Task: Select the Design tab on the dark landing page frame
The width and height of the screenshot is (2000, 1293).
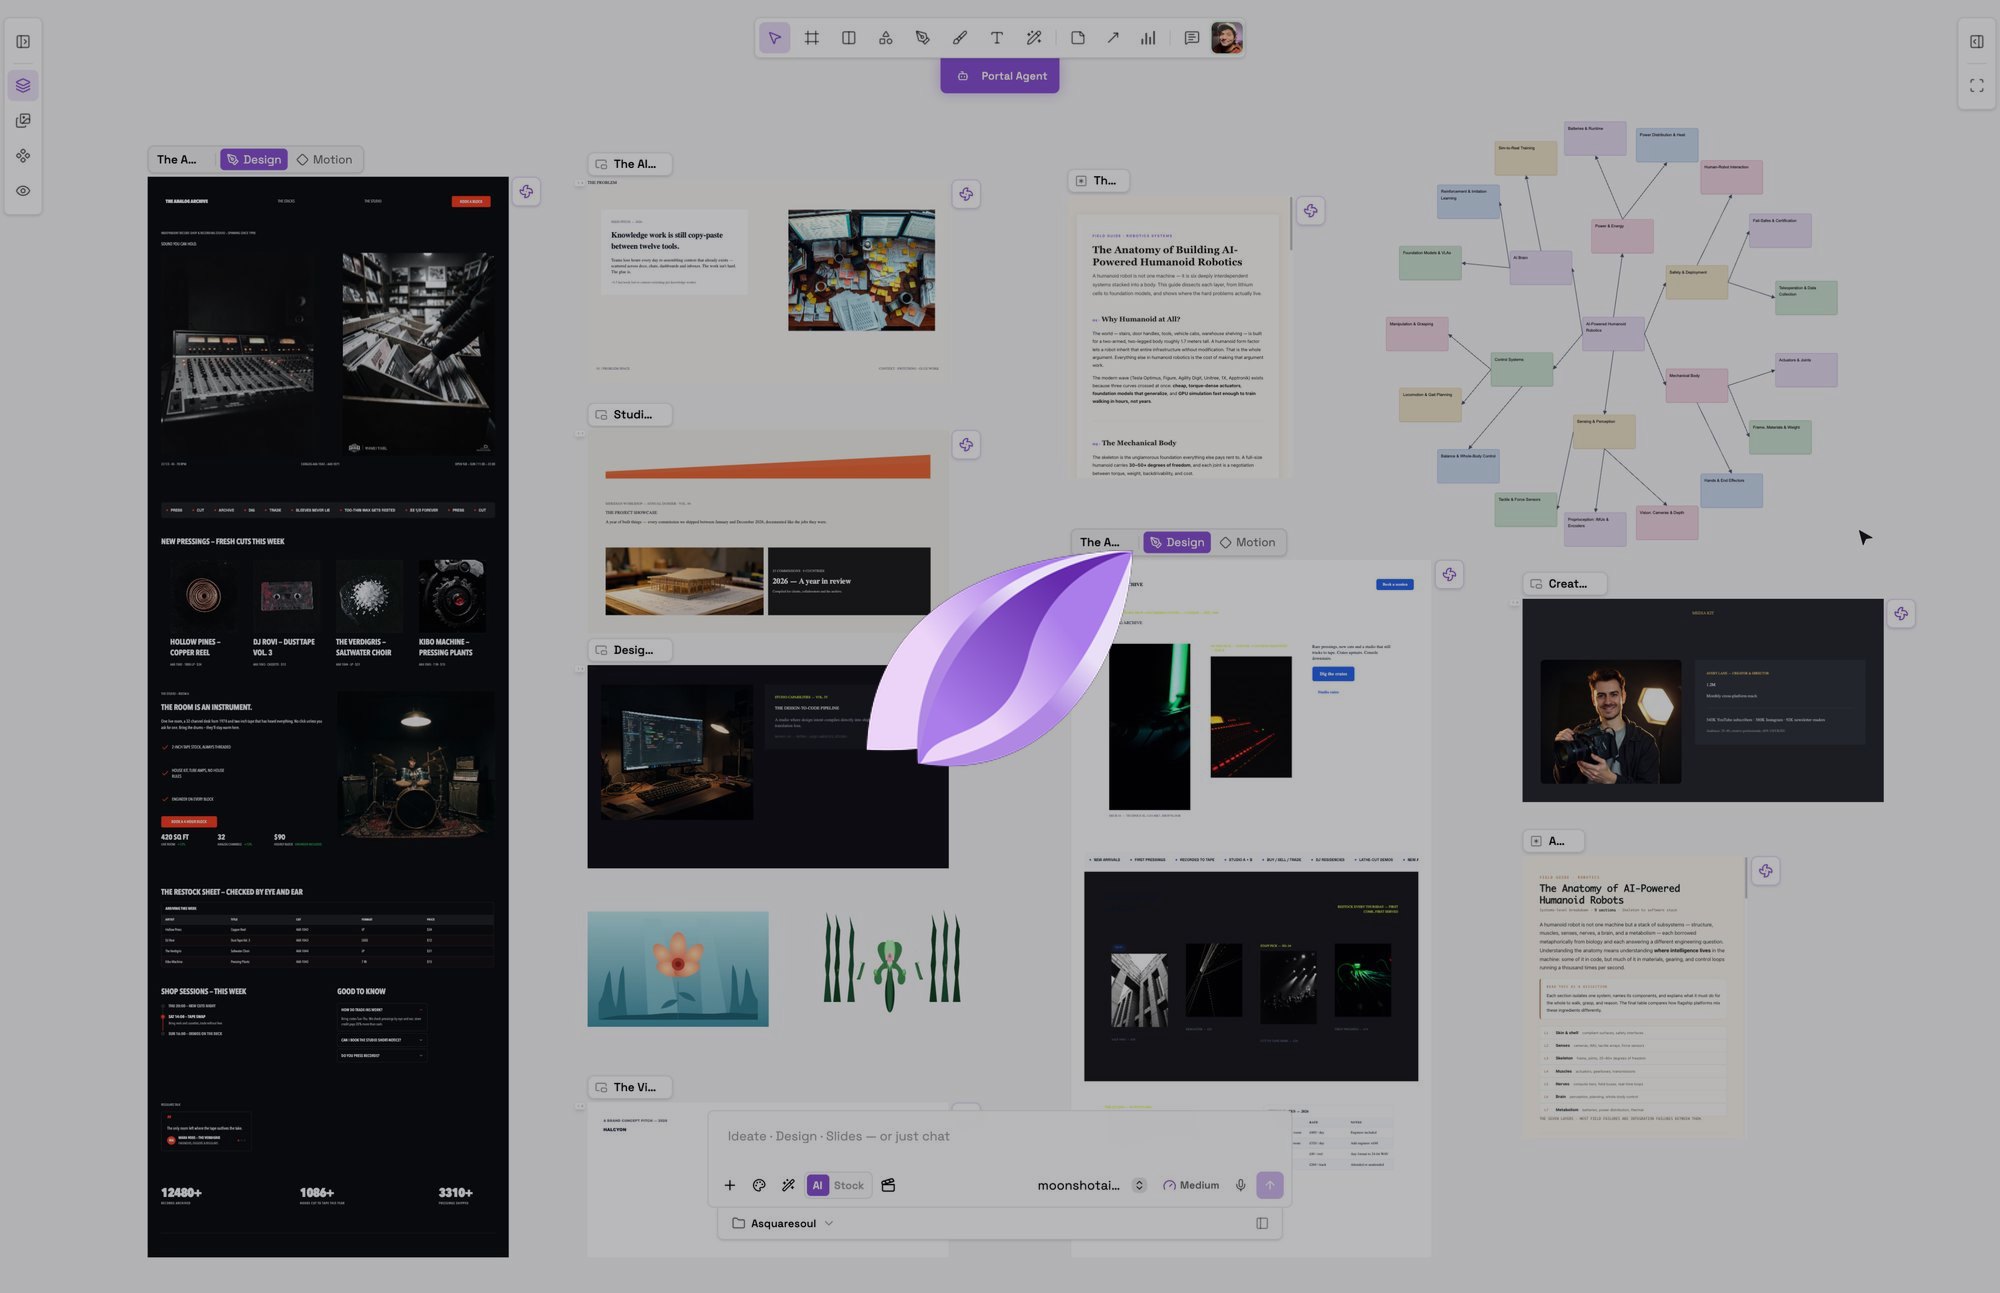Action: [254, 160]
